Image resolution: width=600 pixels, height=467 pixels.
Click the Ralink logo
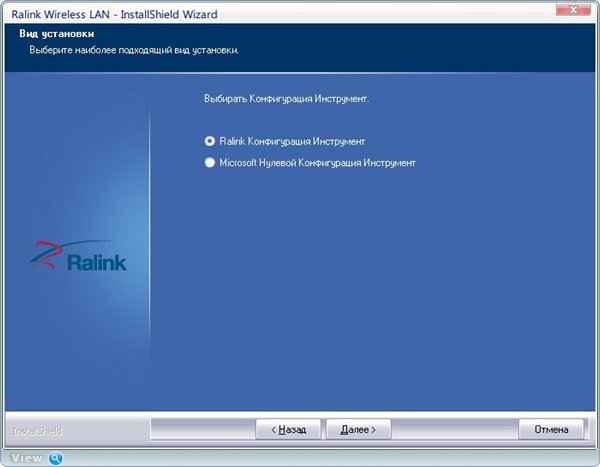(x=78, y=256)
